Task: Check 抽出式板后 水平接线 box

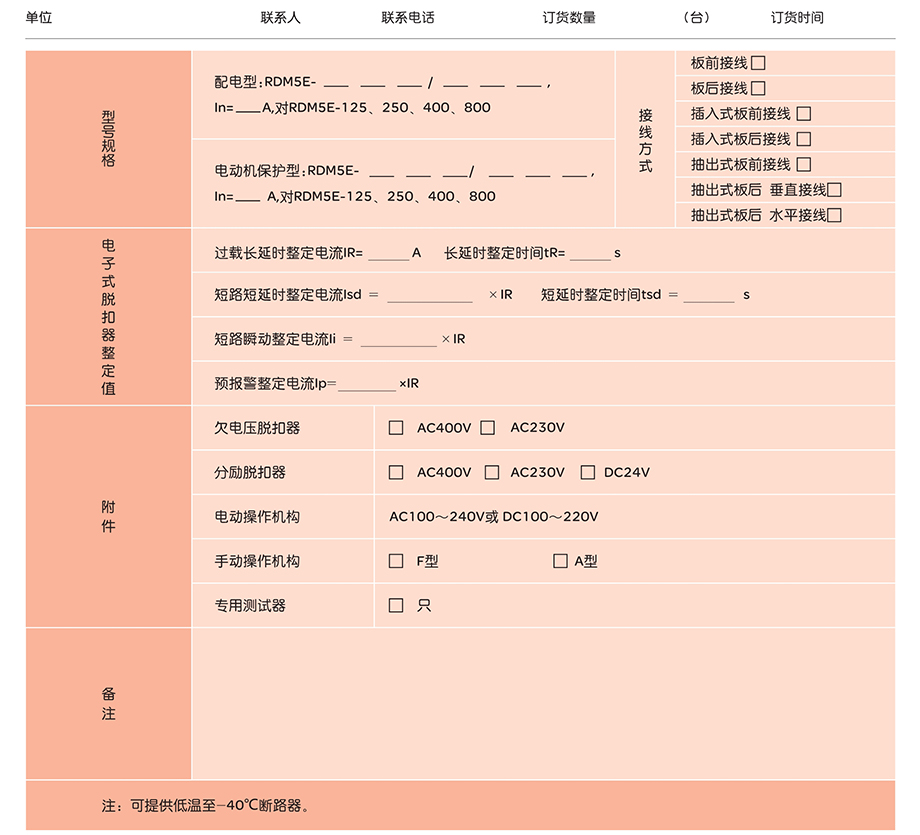Action: [x=834, y=214]
